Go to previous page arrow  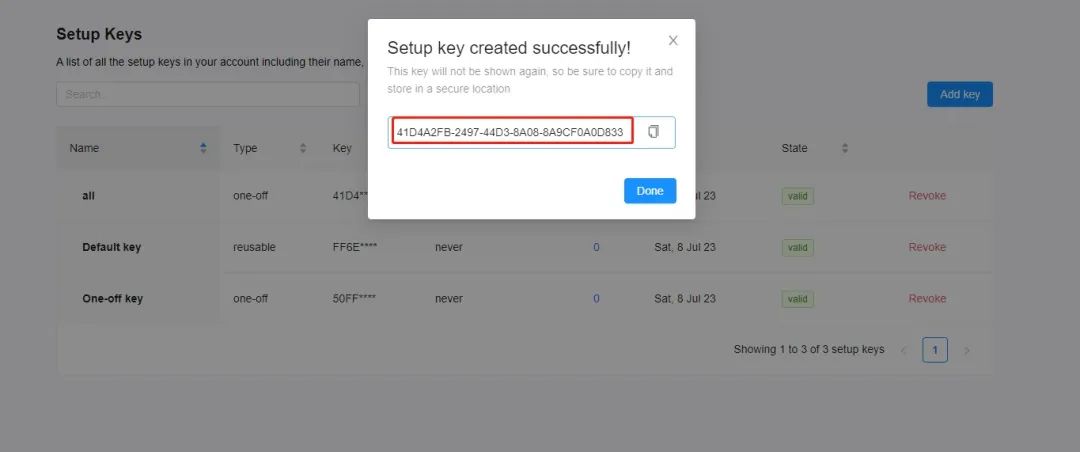coord(904,351)
